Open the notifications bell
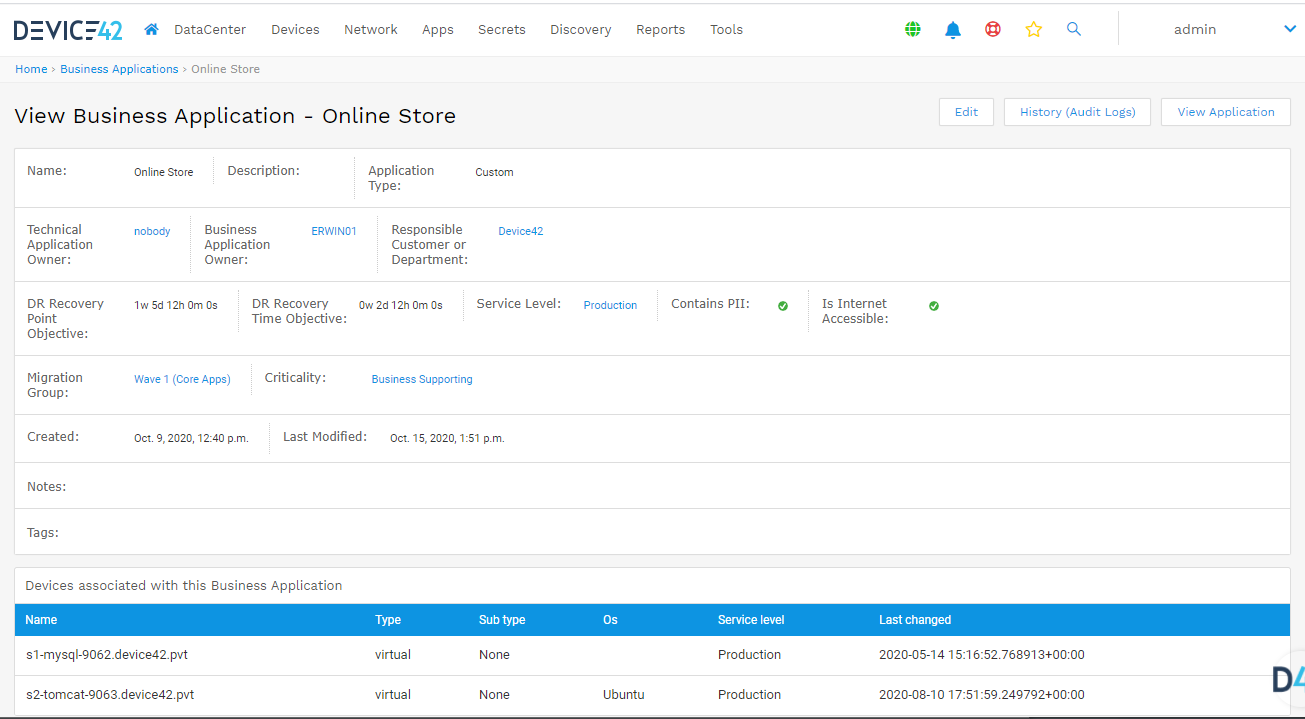Screen dimensions: 1305x719 (953, 30)
